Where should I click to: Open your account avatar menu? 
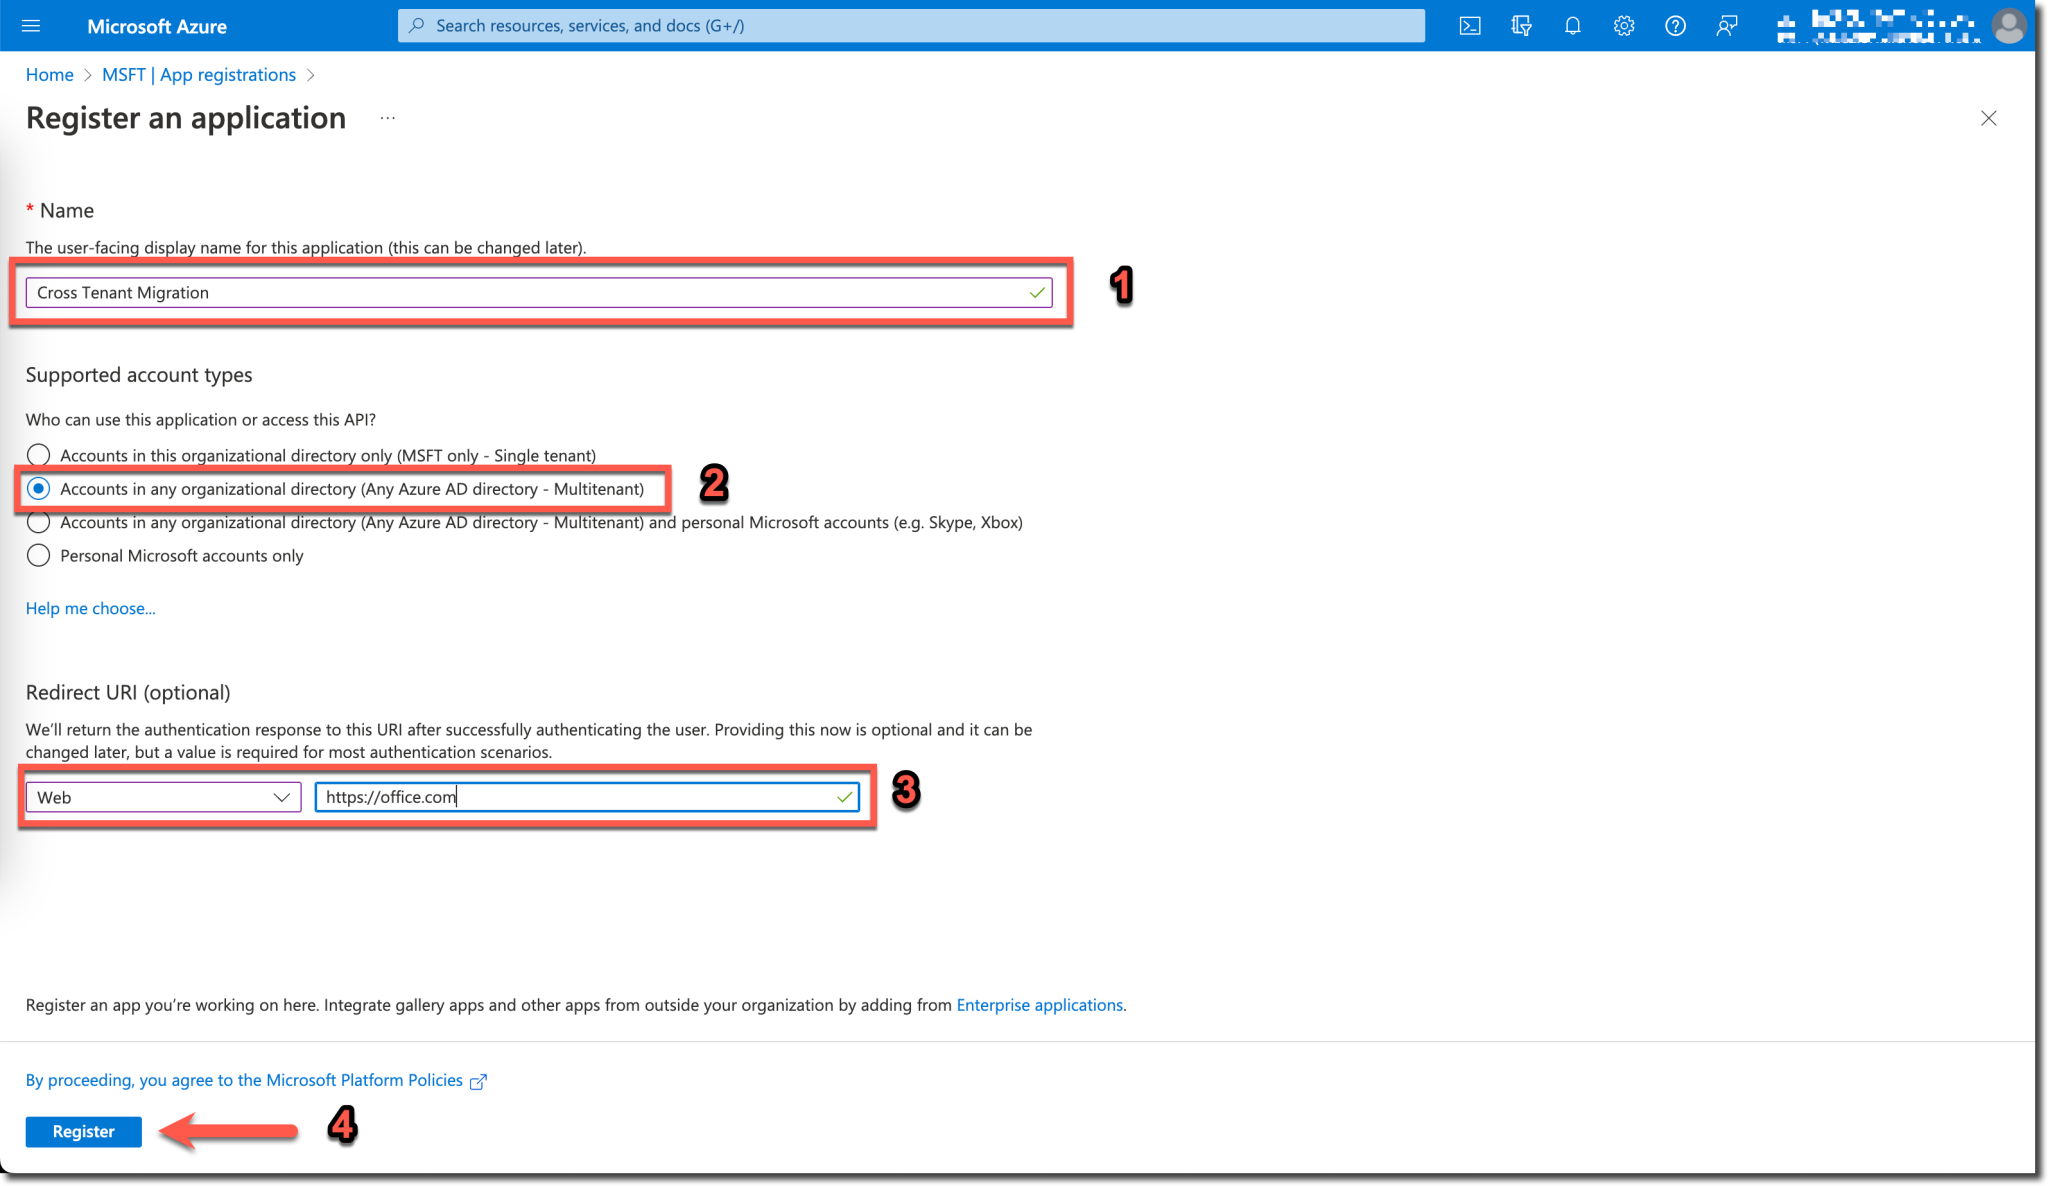pyautogui.click(x=2009, y=26)
